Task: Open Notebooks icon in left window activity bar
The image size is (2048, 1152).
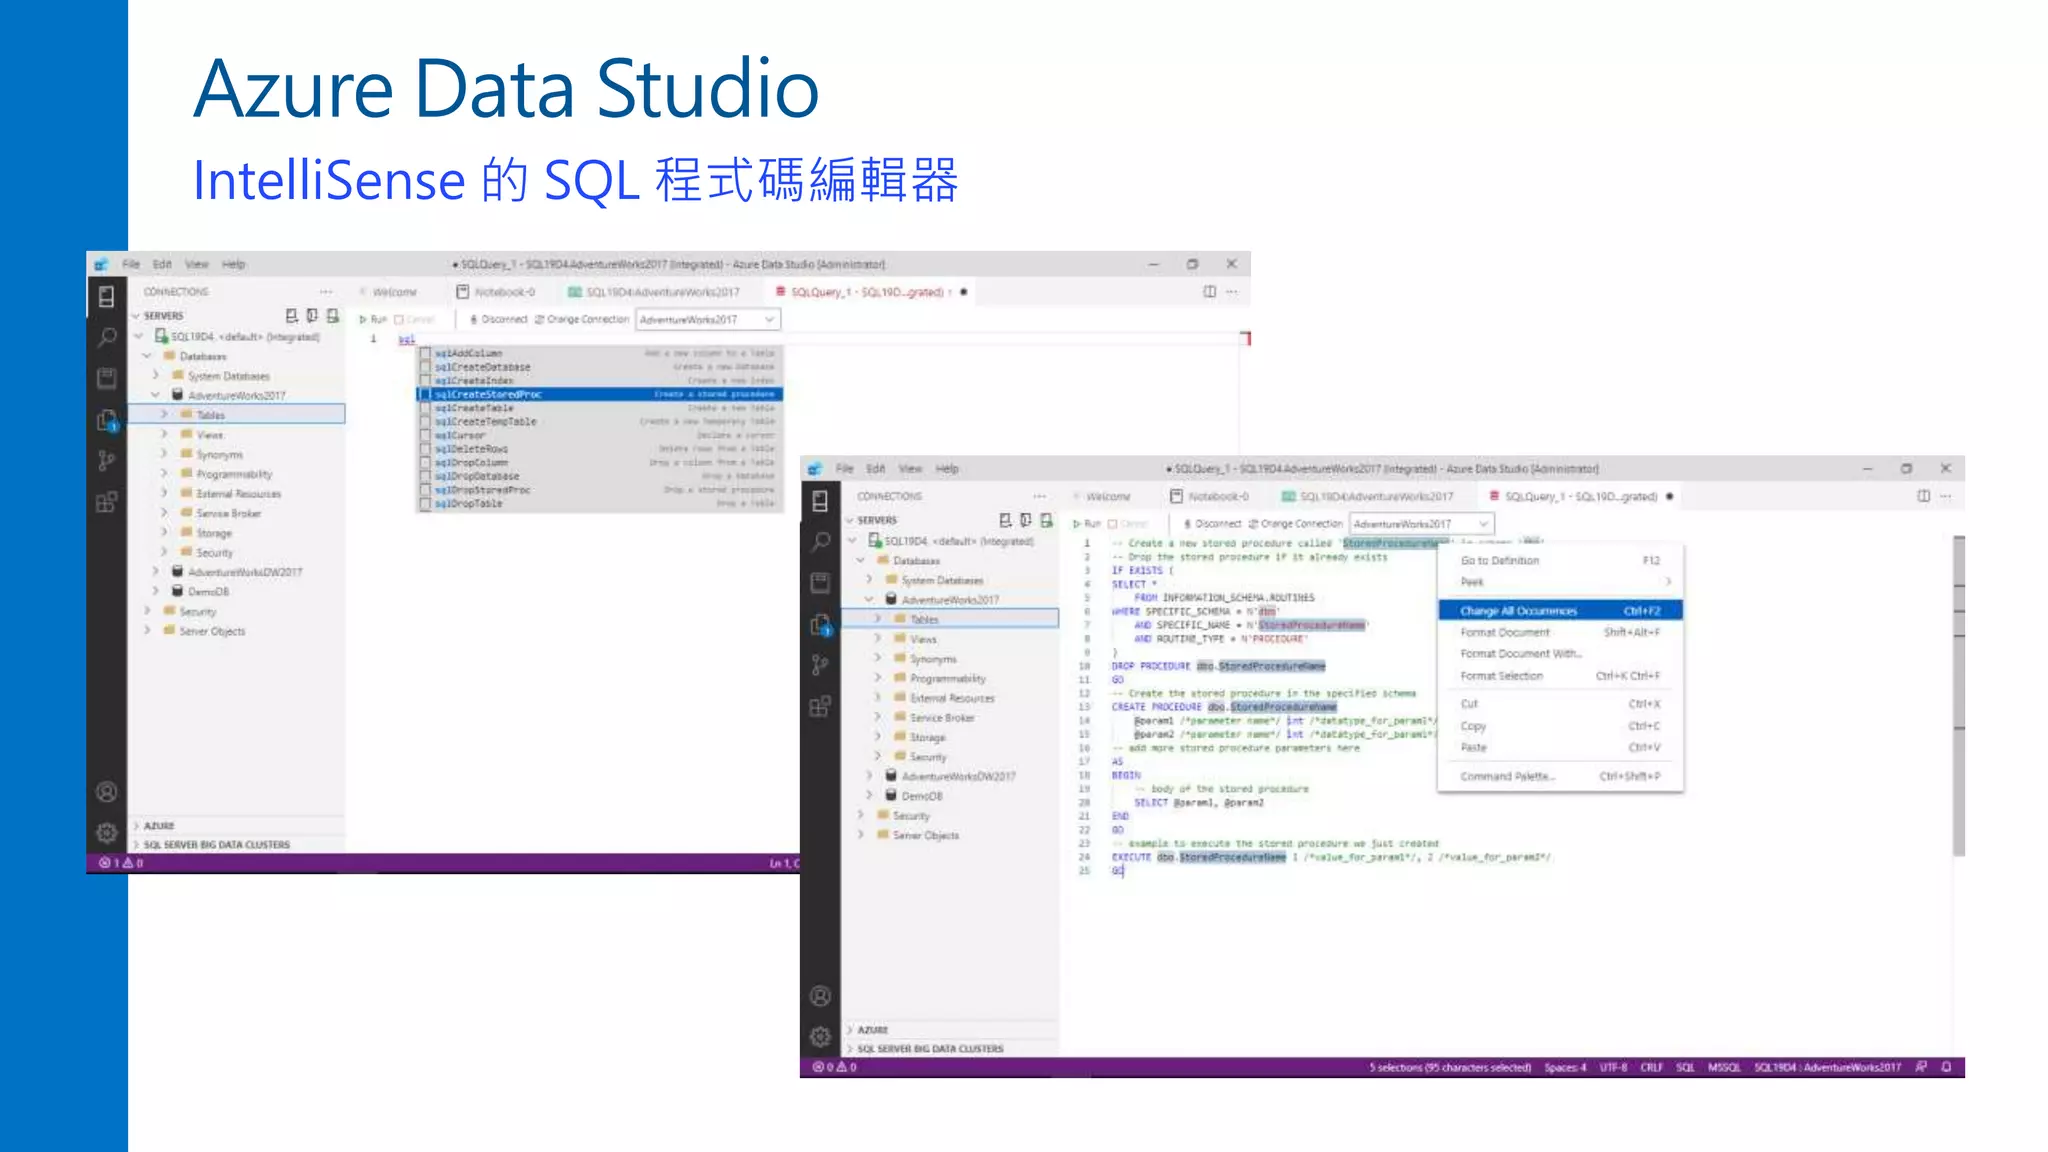Action: 107,378
